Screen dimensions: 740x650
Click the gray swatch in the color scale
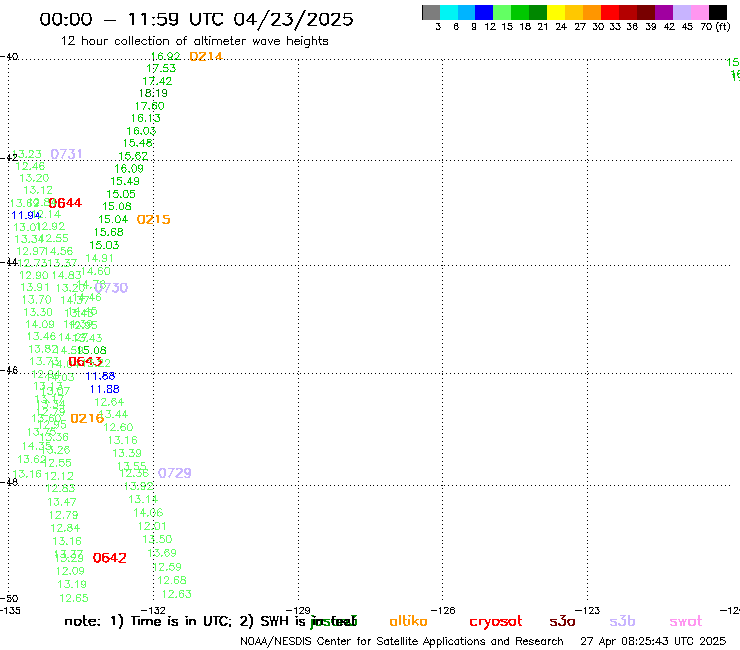[431, 12]
